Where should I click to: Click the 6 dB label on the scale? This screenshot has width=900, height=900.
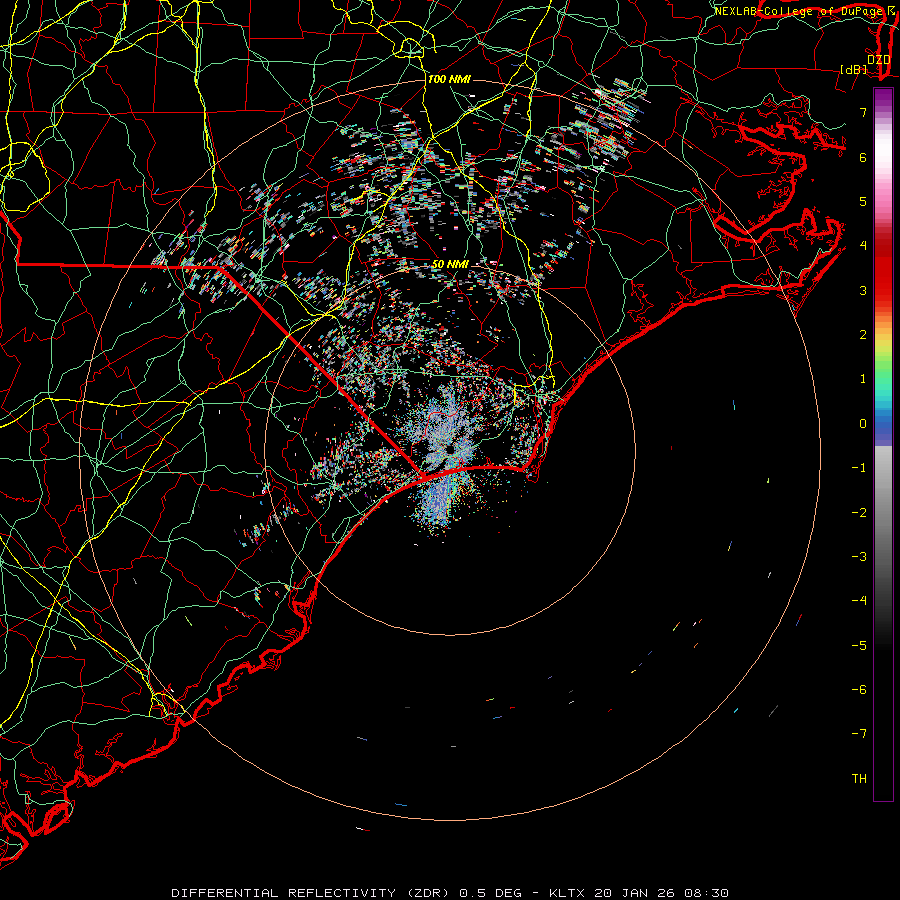(863, 157)
